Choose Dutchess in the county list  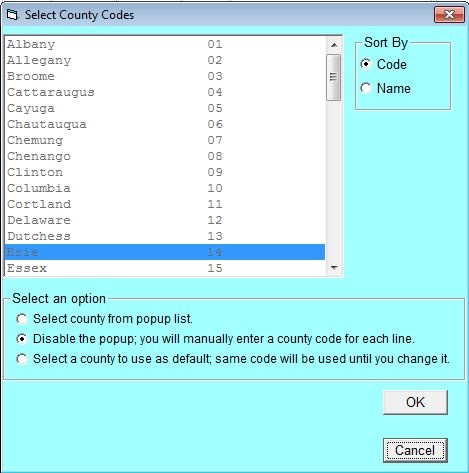click(165, 236)
